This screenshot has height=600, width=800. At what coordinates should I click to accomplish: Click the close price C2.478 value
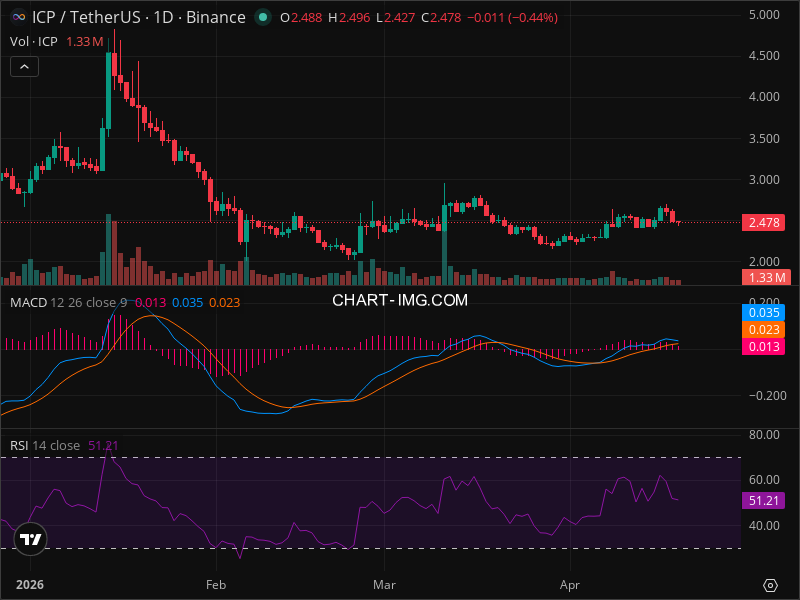441,18
